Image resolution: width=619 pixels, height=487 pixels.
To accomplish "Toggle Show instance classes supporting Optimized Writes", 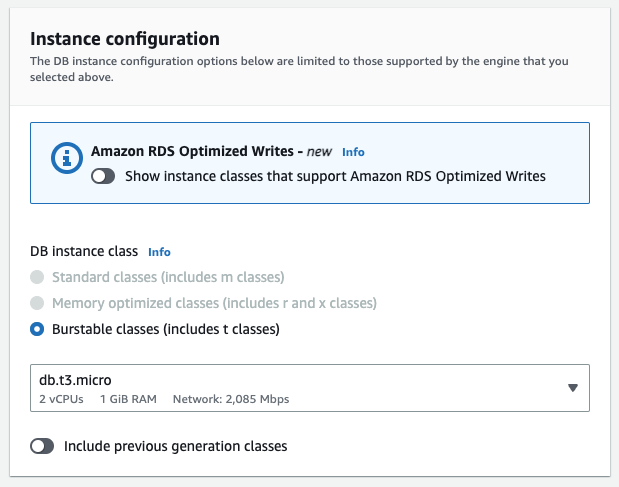I will [103, 176].
